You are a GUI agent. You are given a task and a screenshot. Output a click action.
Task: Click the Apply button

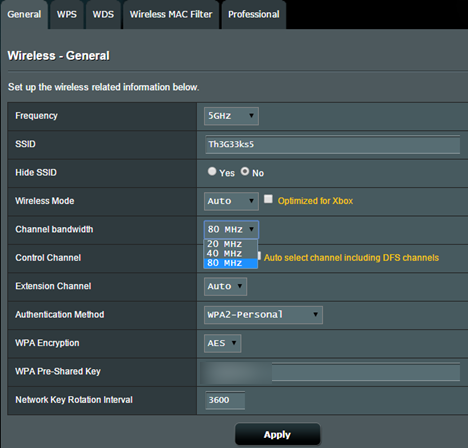(277, 434)
